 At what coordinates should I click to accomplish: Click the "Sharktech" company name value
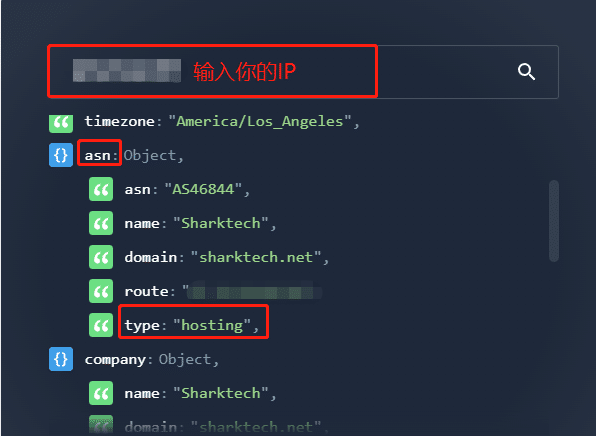(x=221, y=393)
